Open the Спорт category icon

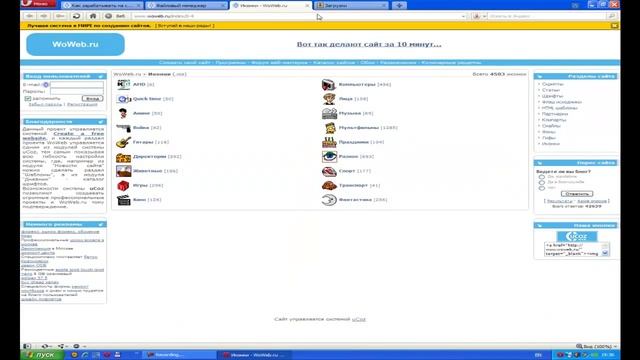pos(329,171)
